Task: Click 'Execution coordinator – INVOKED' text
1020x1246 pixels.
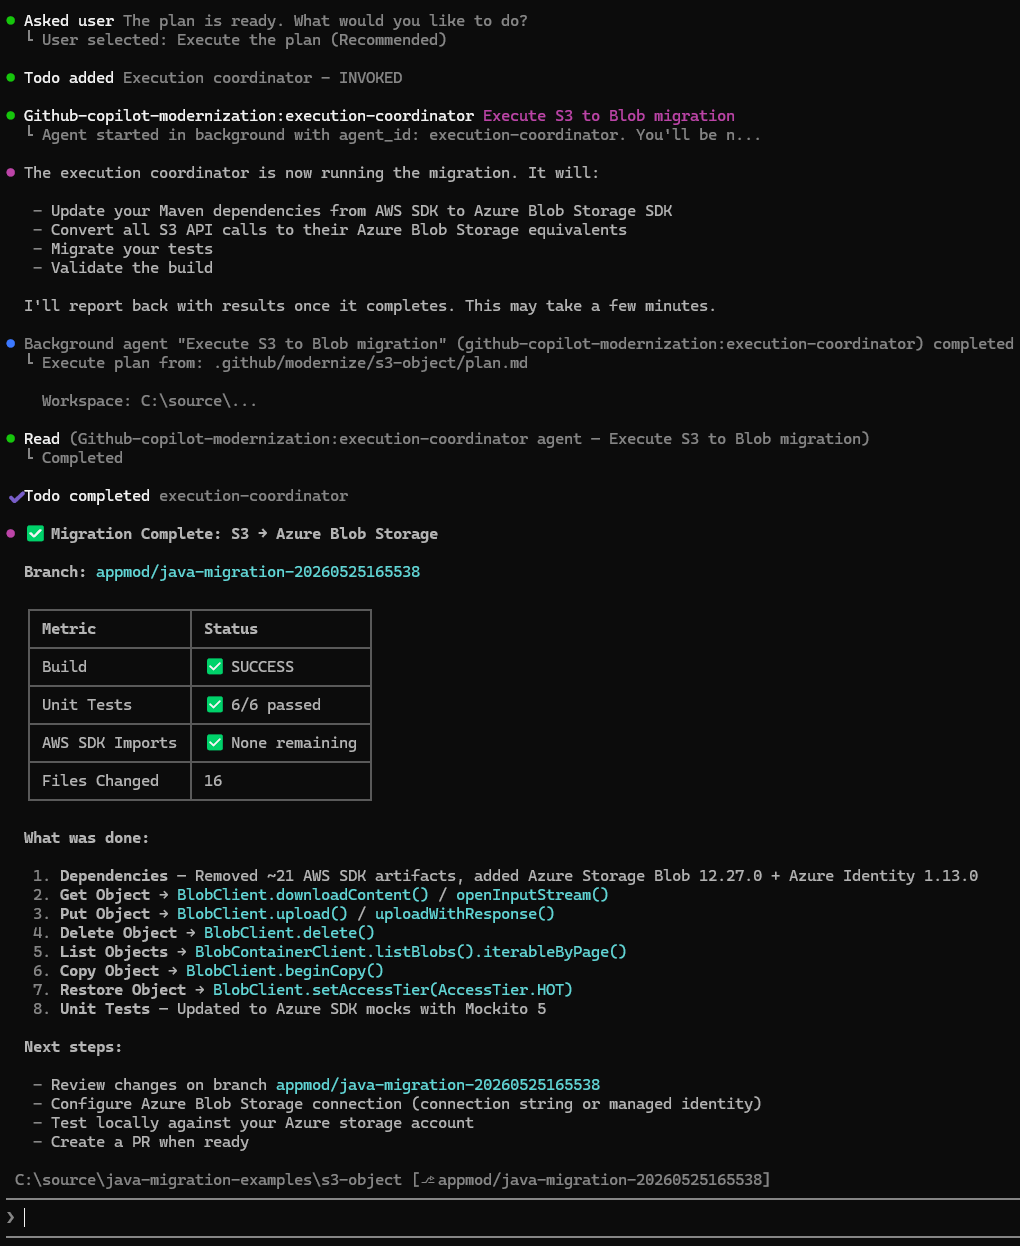Action: coord(263,78)
